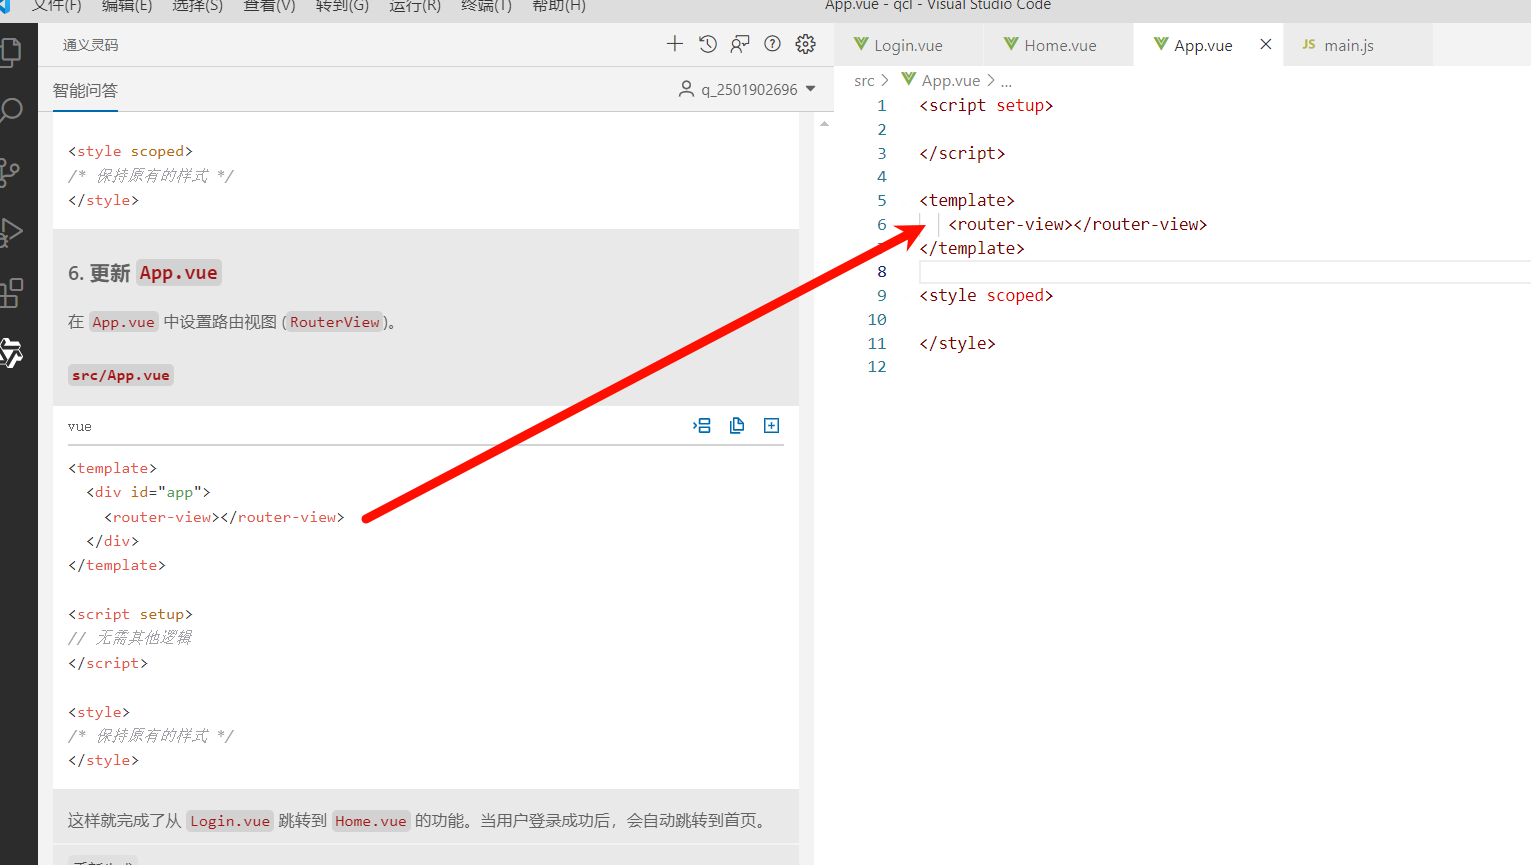Screen dimensions: 1531x865
Task: Click line number 11 in the gutter
Action: coord(877,344)
